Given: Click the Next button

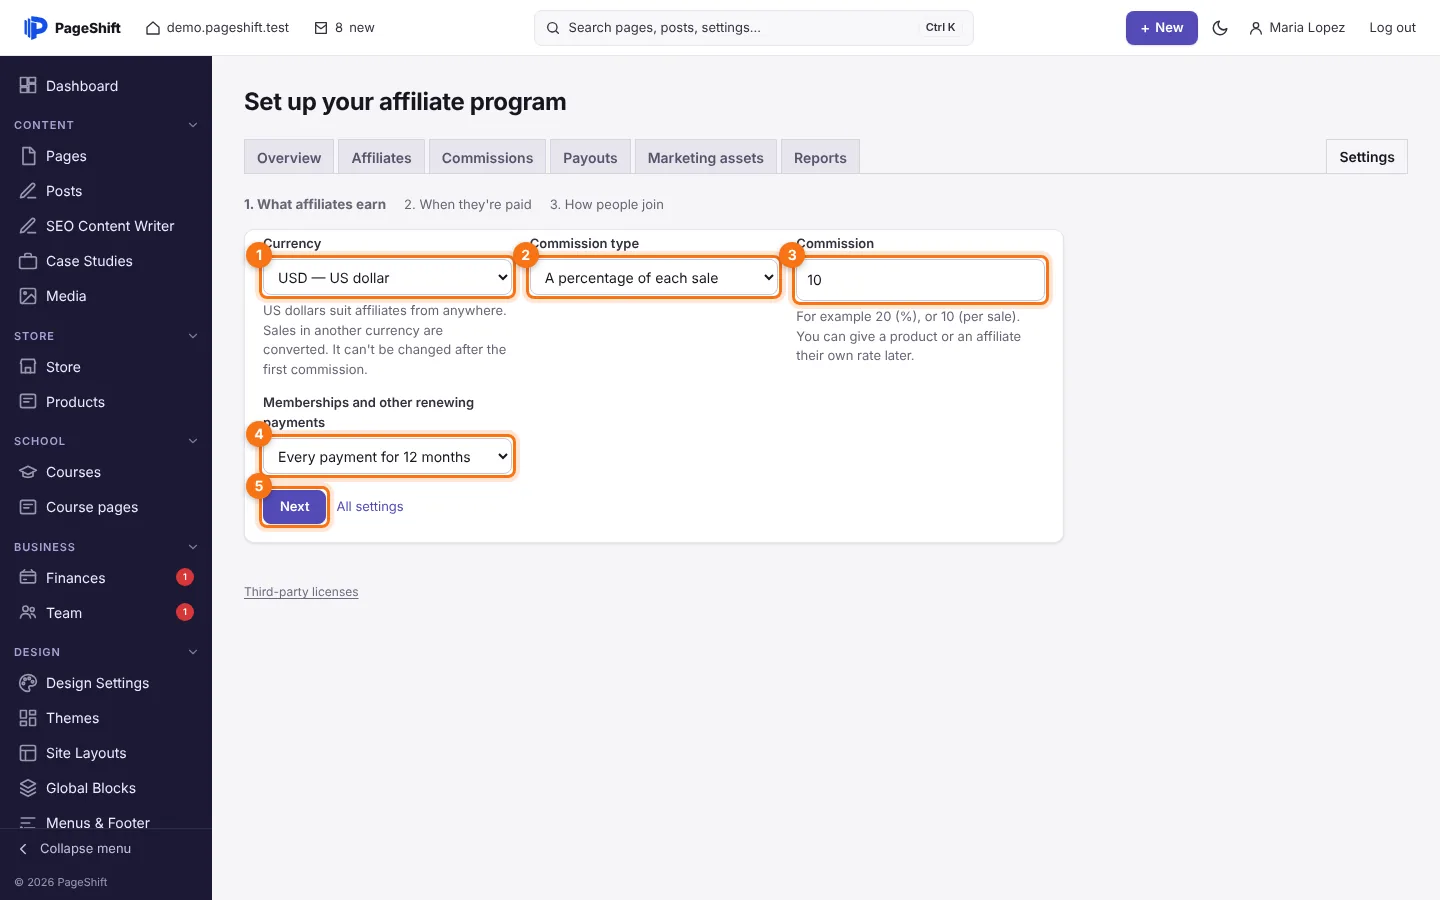Looking at the screenshot, I should point(295,507).
